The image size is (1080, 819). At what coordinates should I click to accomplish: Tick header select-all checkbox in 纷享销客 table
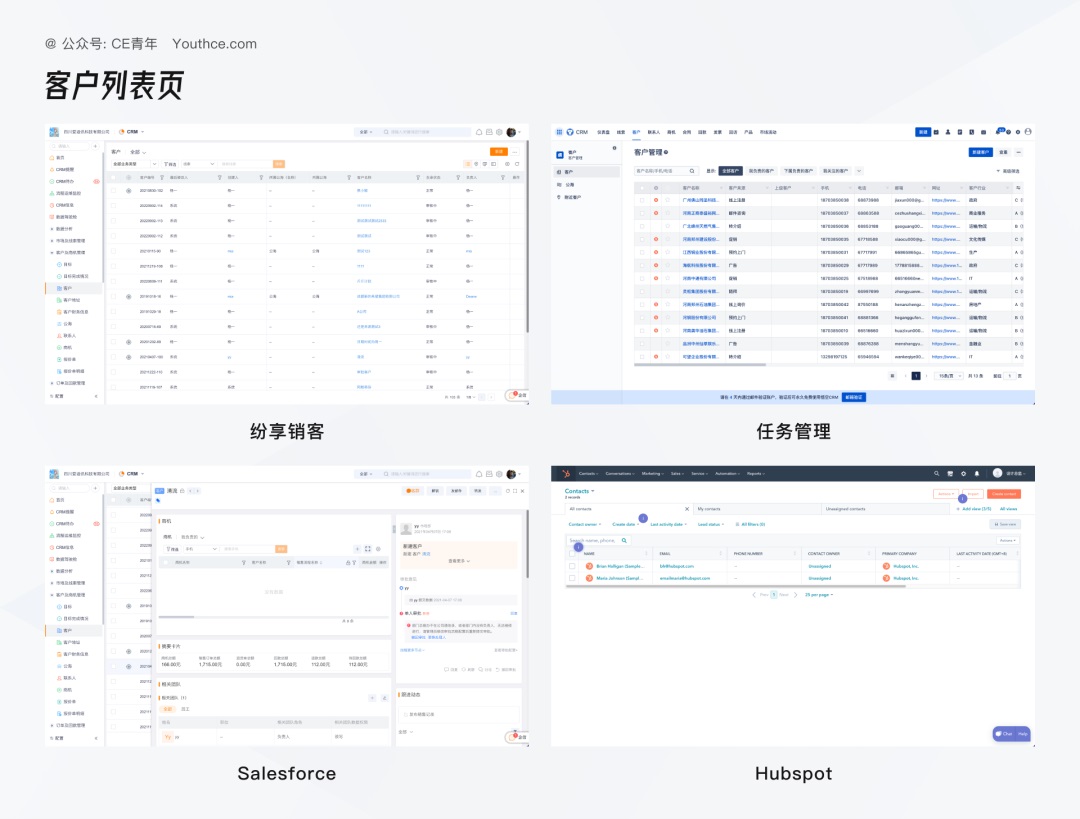[114, 177]
